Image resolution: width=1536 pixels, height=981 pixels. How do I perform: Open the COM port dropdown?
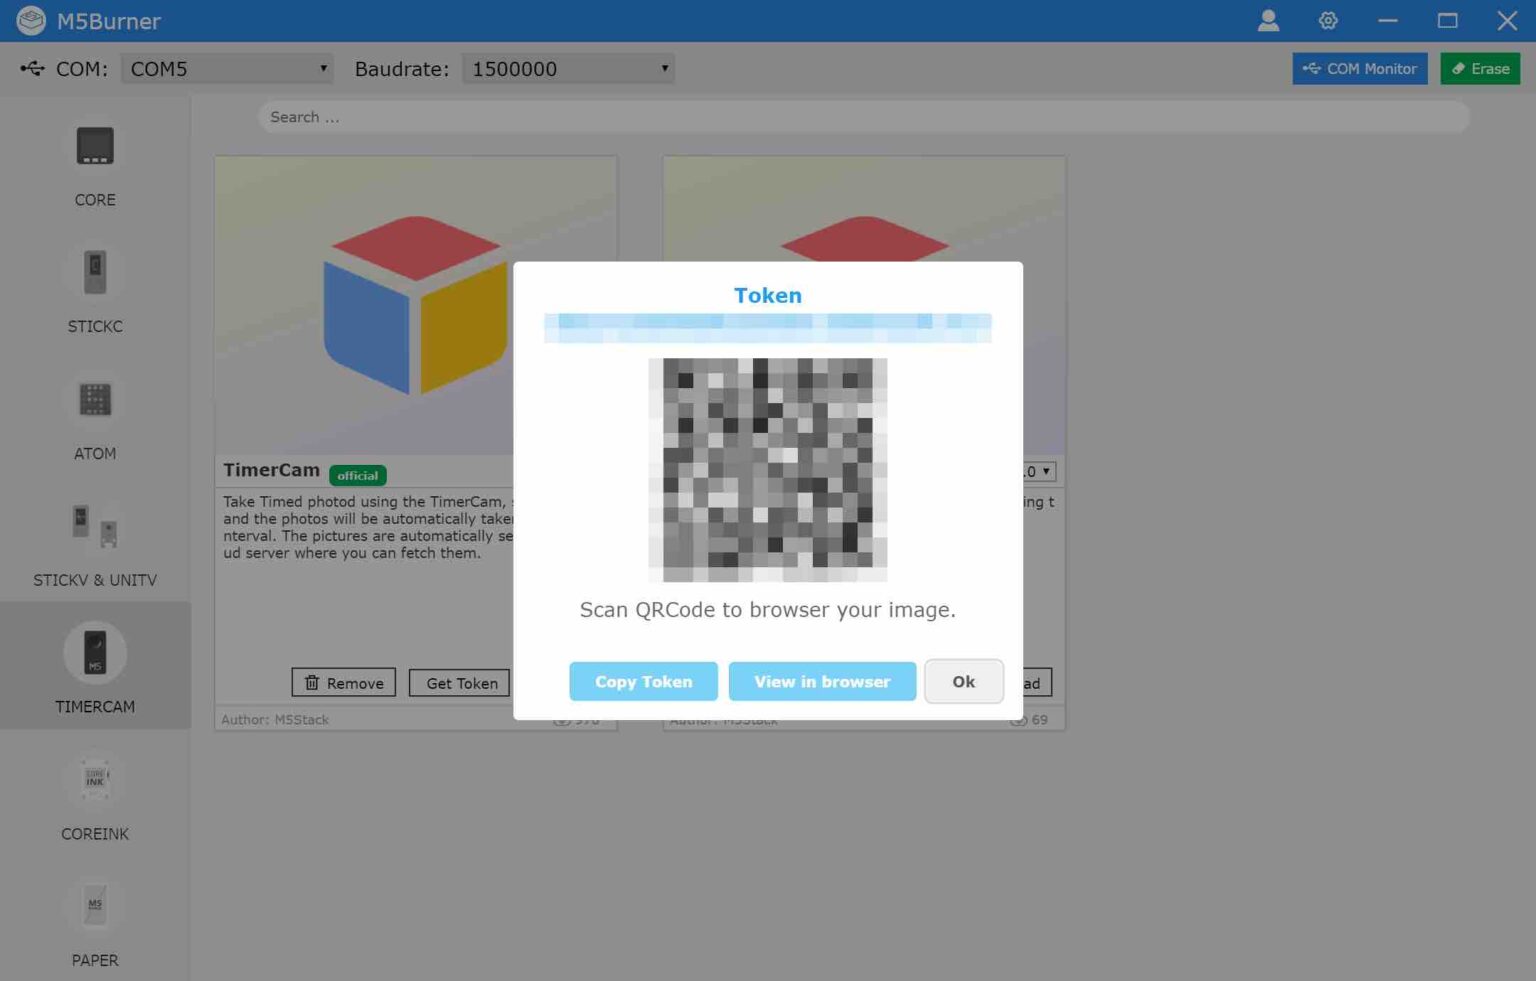coord(227,68)
